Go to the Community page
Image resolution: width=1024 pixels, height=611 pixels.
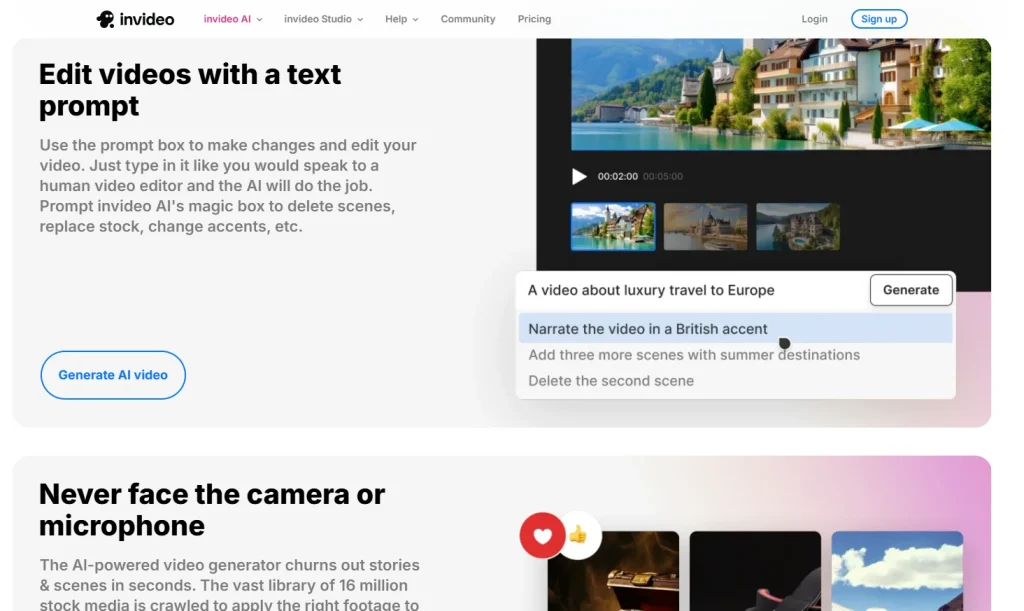tap(468, 18)
